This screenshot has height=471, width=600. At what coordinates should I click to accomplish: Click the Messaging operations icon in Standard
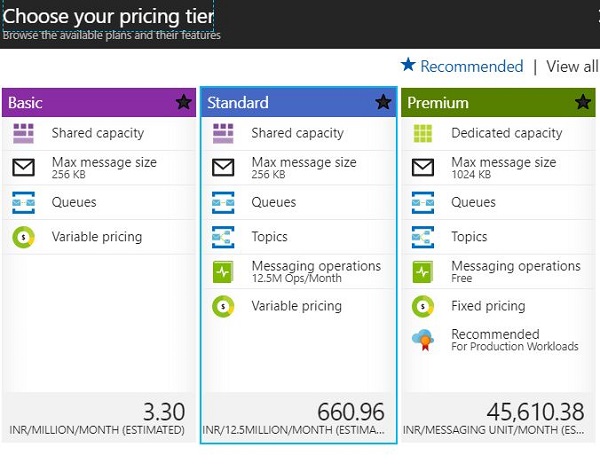pos(223,272)
